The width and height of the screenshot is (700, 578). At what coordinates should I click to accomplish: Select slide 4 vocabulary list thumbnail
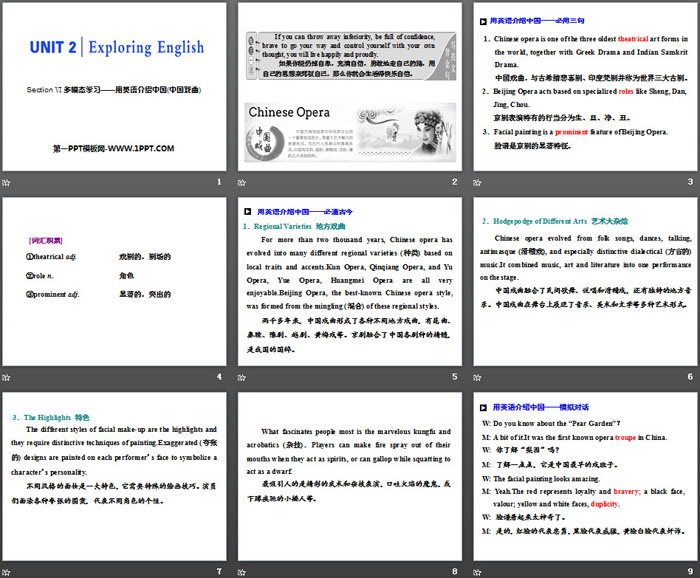[x=114, y=282]
